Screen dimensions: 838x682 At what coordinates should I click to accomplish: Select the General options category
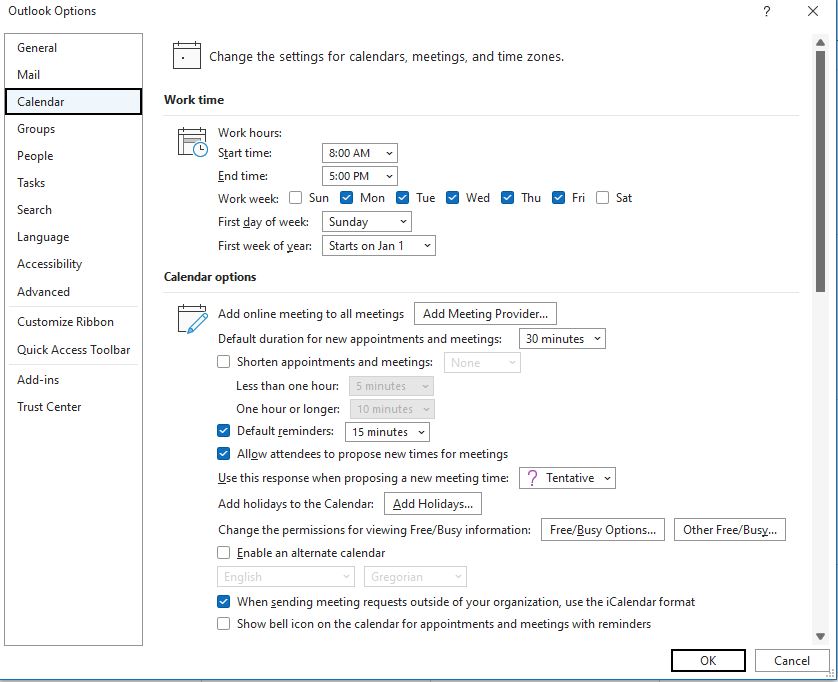coord(73,48)
